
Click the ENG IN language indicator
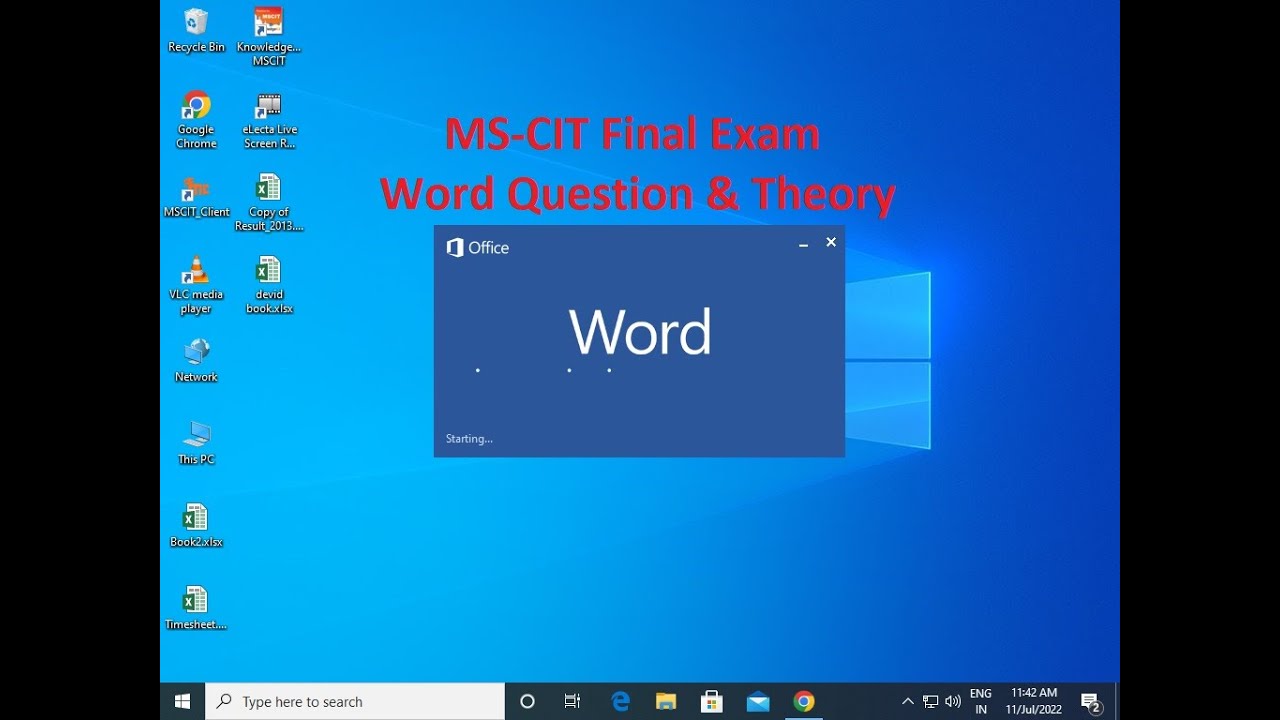click(x=981, y=702)
